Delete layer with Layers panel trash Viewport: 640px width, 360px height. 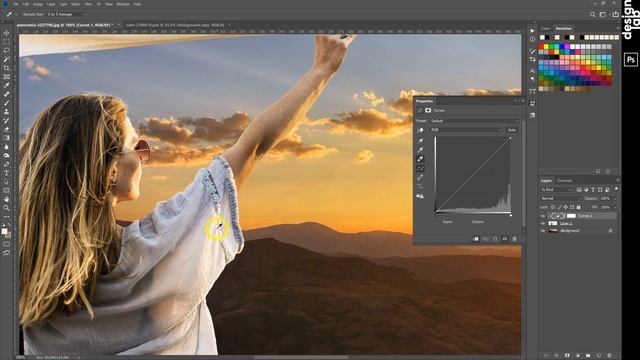(x=609, y=356)
